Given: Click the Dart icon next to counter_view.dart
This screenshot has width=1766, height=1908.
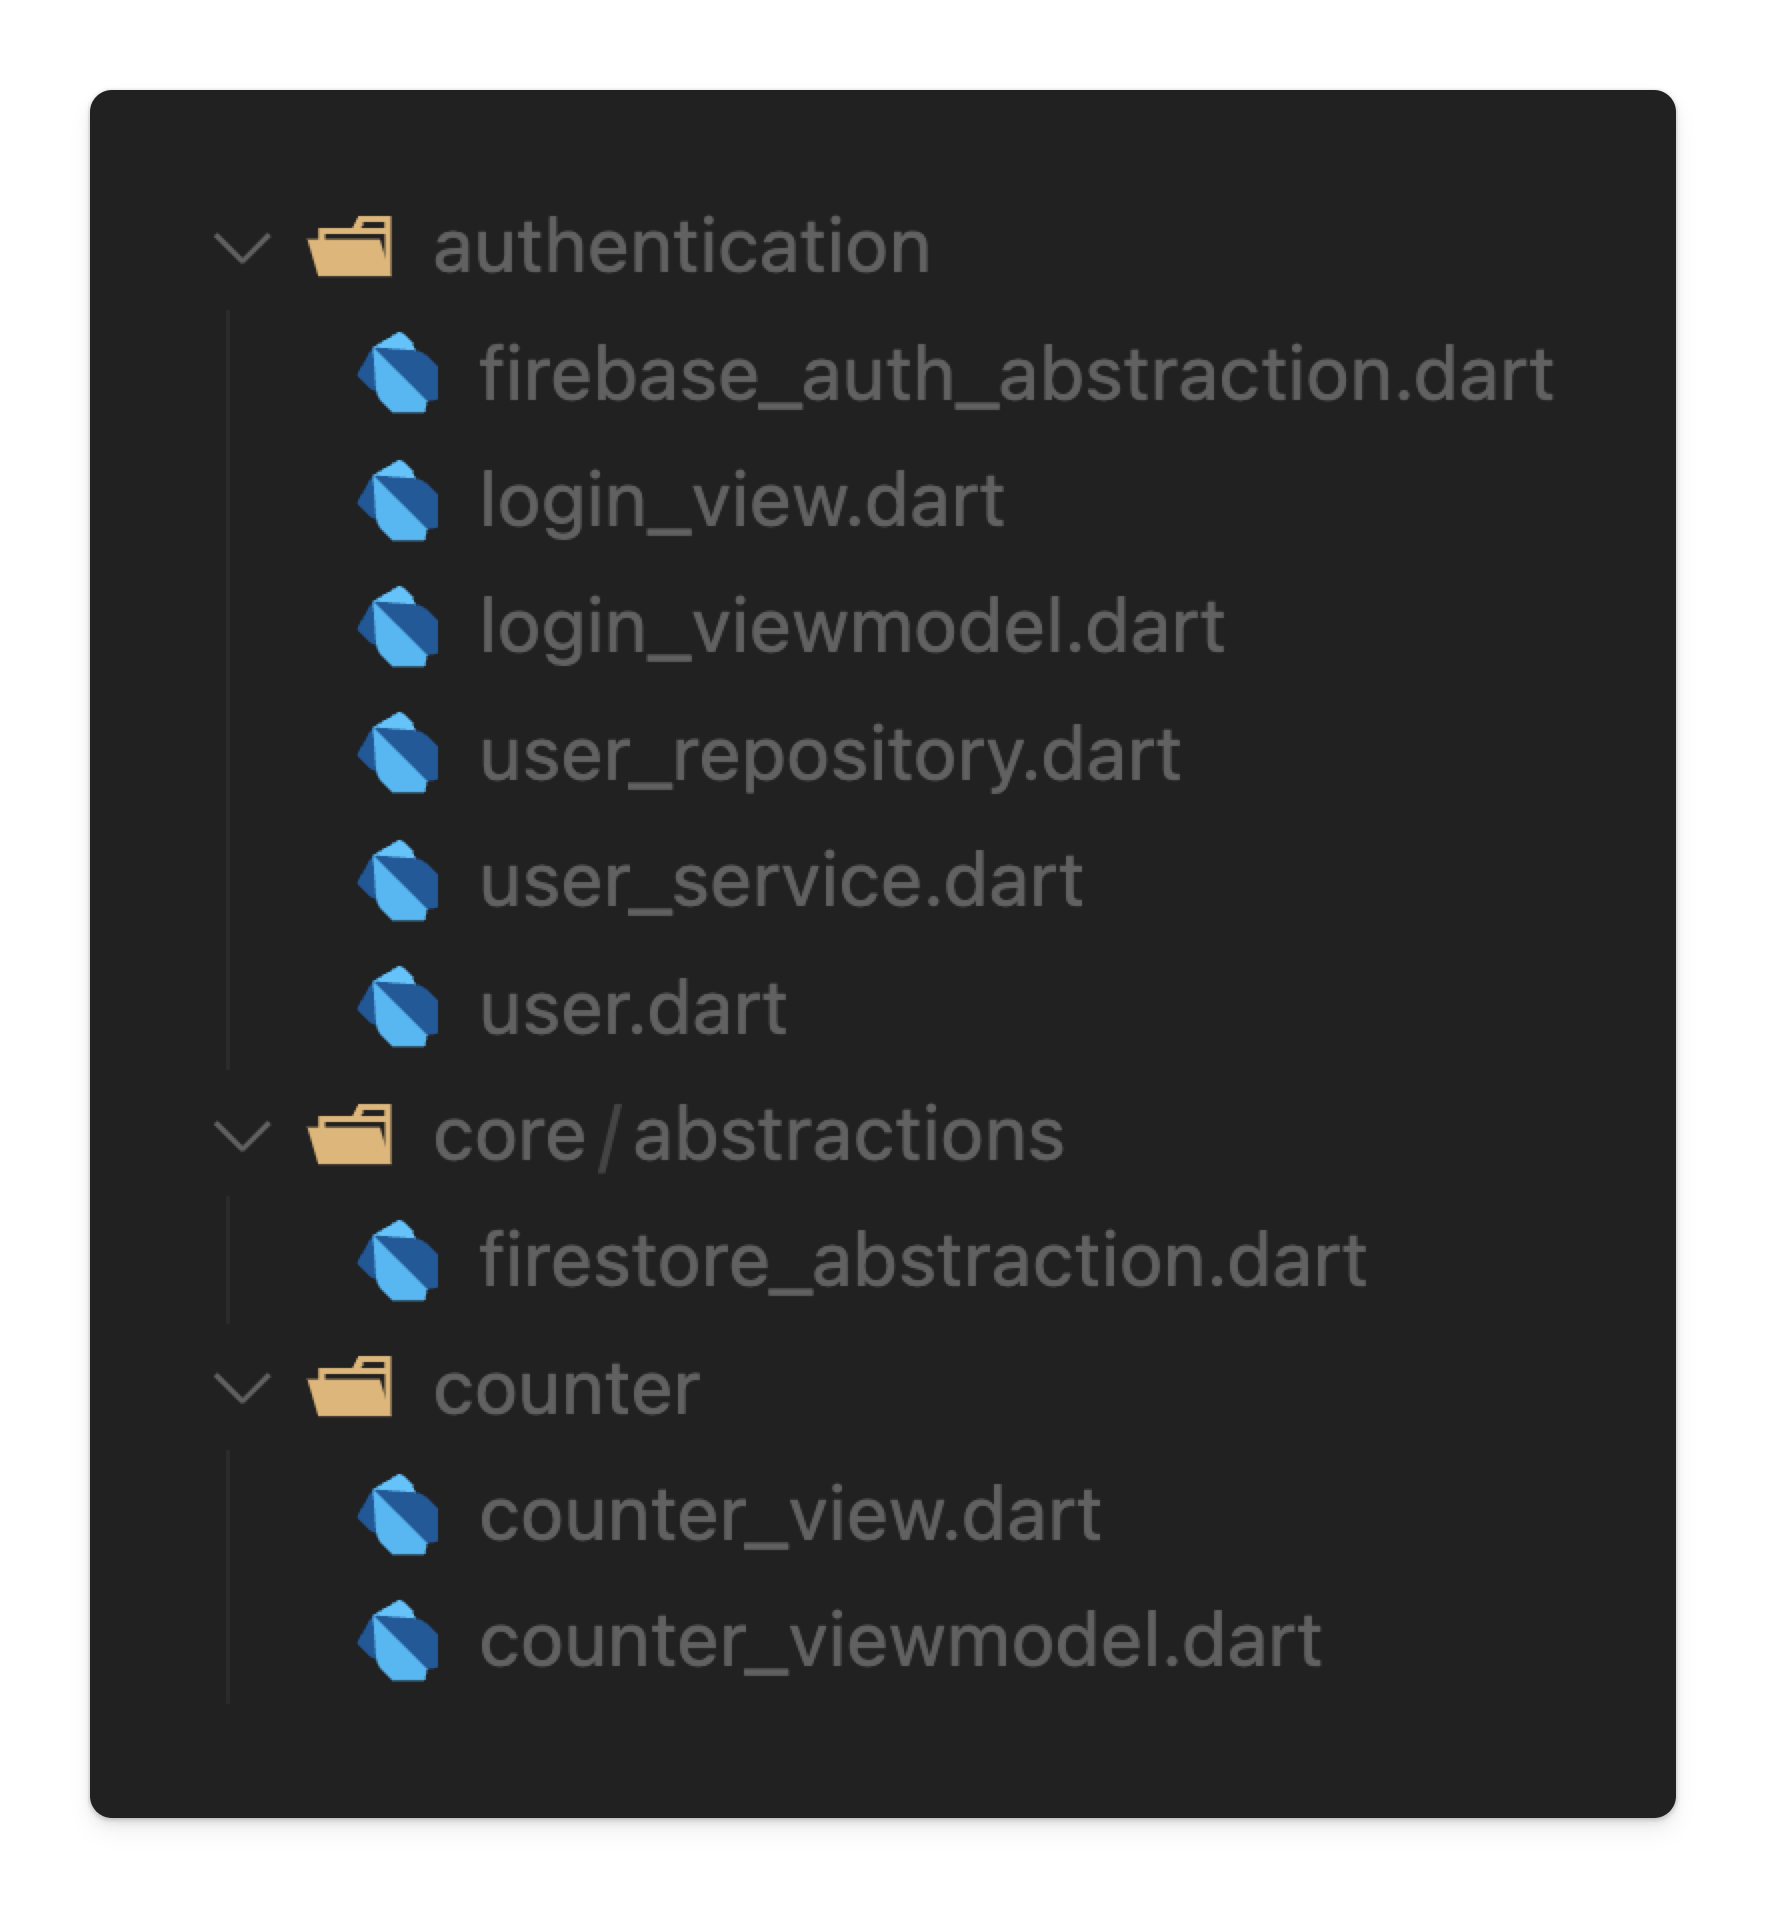Looking at the screenshot, I should tap(398, 1514).
